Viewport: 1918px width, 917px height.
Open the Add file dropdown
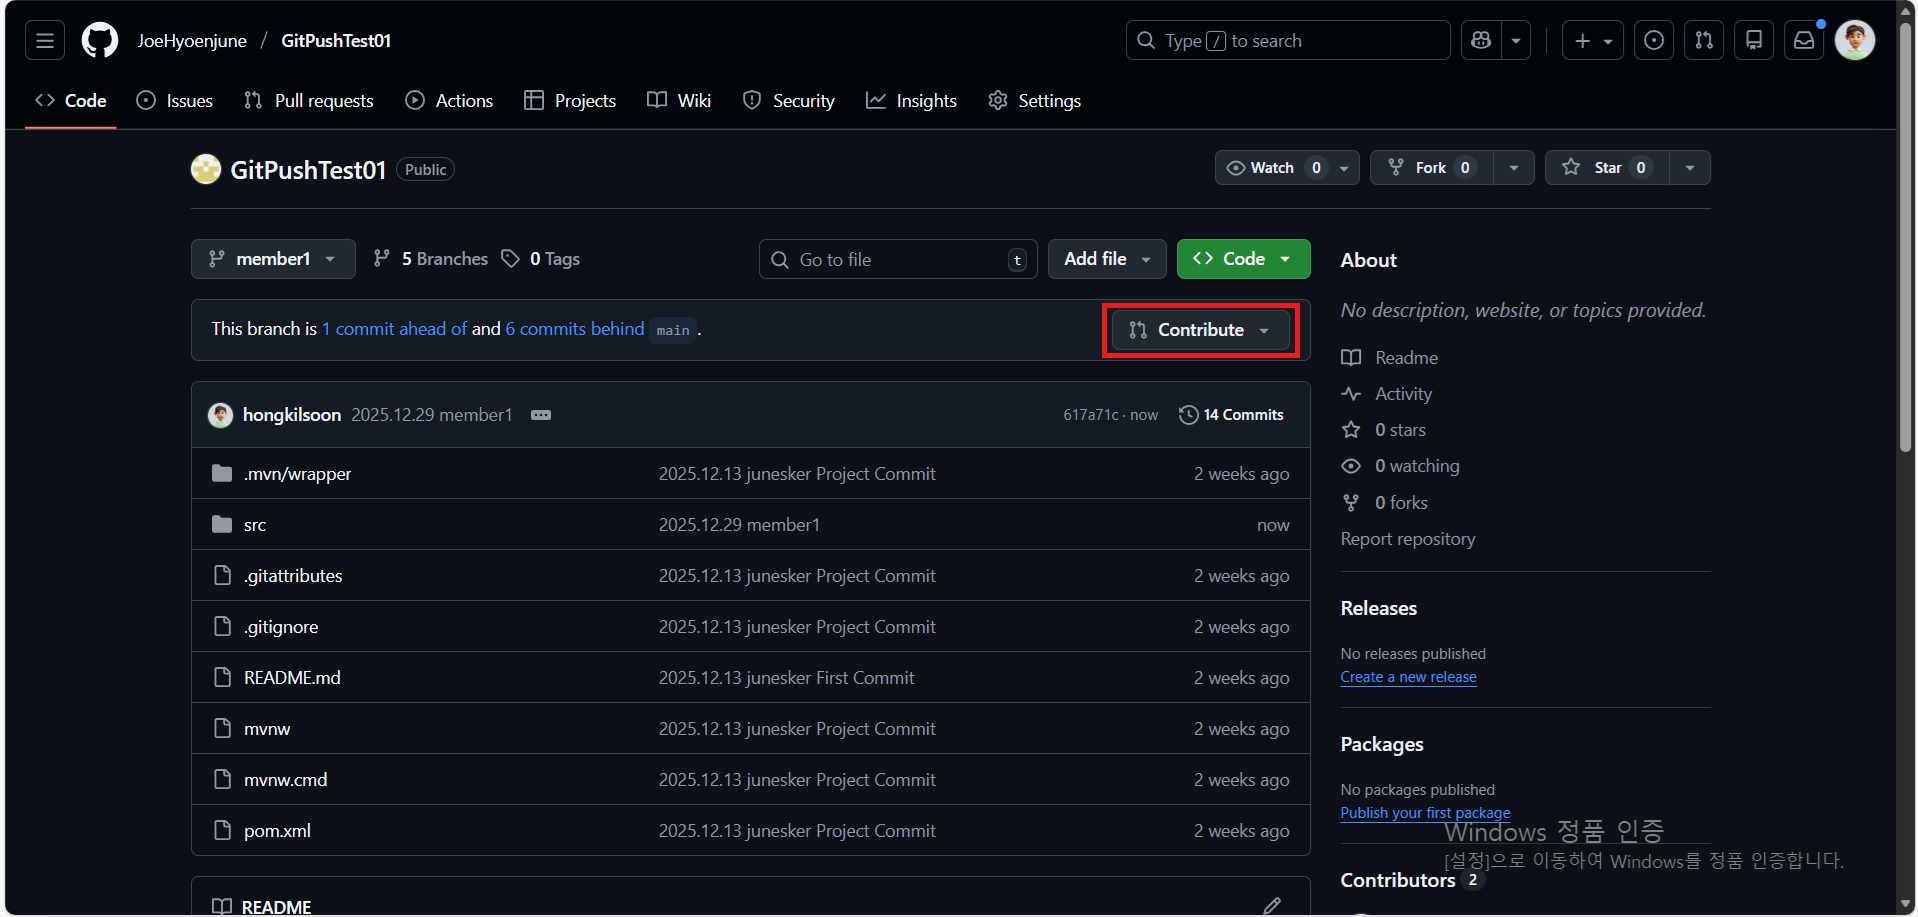pos(1107,259)
